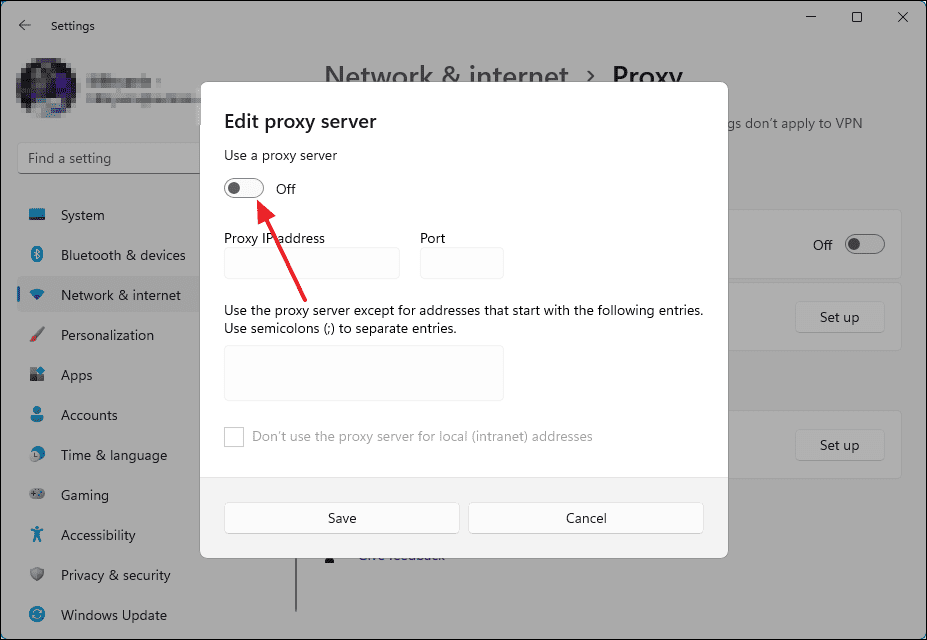The width and height of the screenshot is (927, 640).
Task: Toggle the Off switch in the background Proxy page
Action: [864, 244]
